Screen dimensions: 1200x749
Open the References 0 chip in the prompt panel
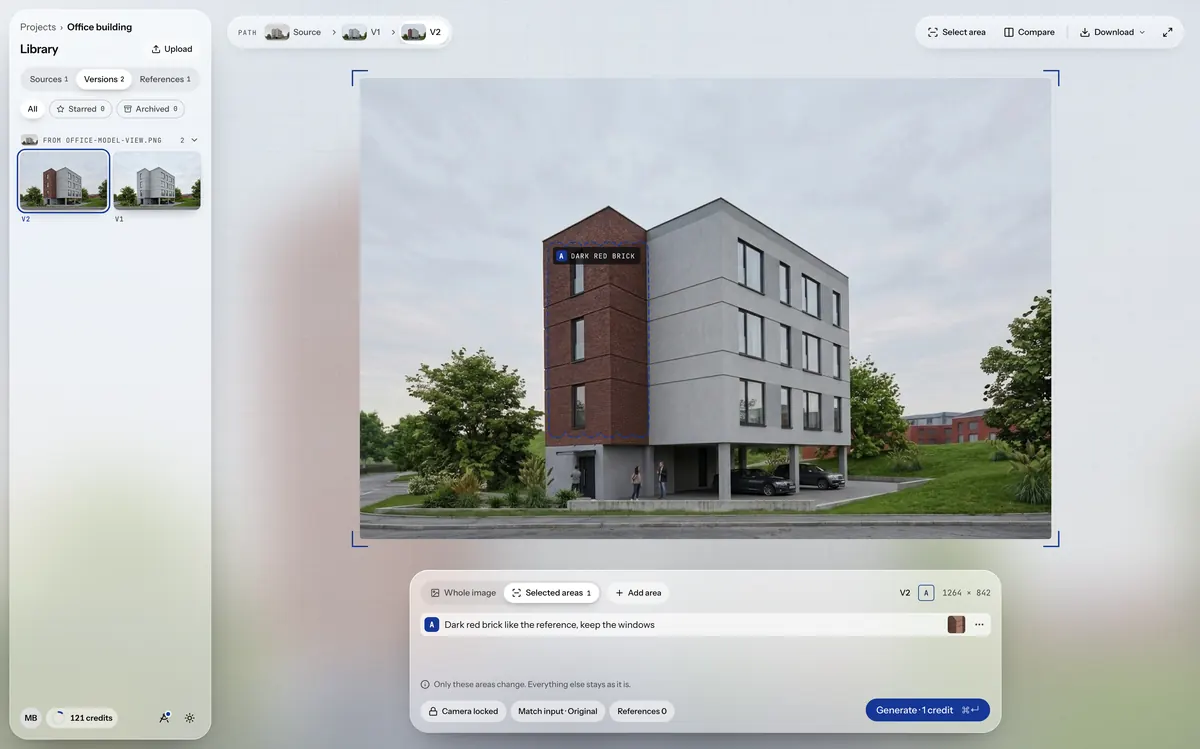coord(642,711)
